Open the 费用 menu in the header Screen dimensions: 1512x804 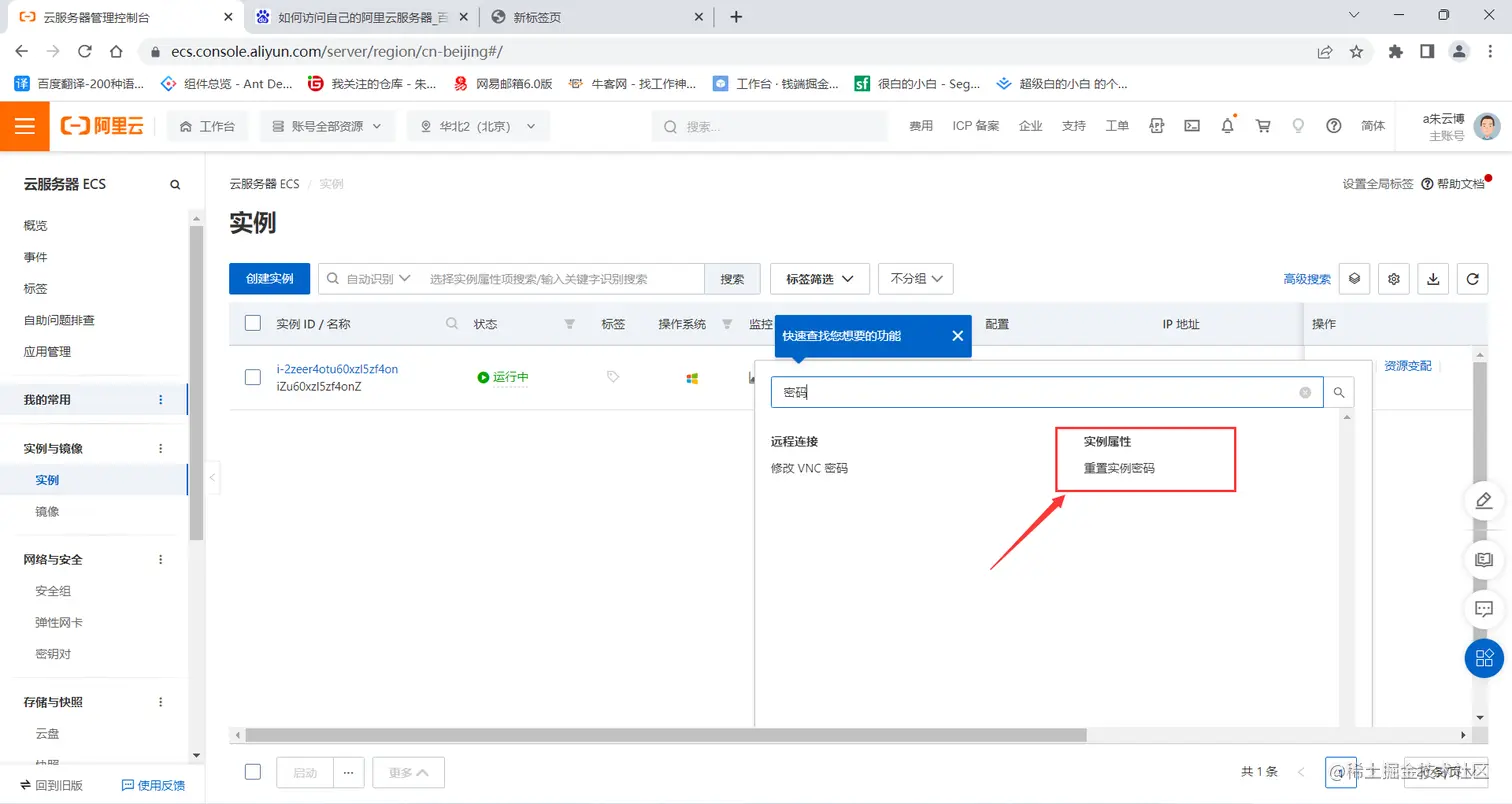tap(920, 126)
